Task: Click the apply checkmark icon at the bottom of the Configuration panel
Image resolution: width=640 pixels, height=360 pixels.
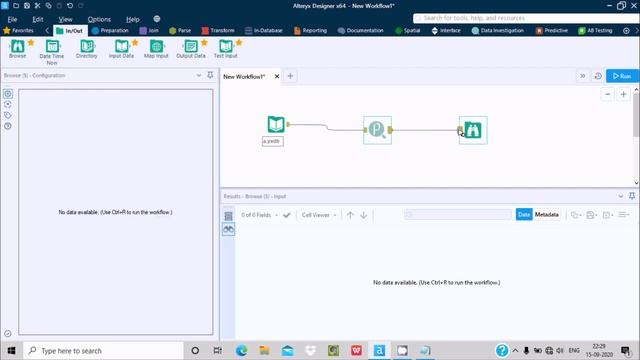Action: click(8, 333)
